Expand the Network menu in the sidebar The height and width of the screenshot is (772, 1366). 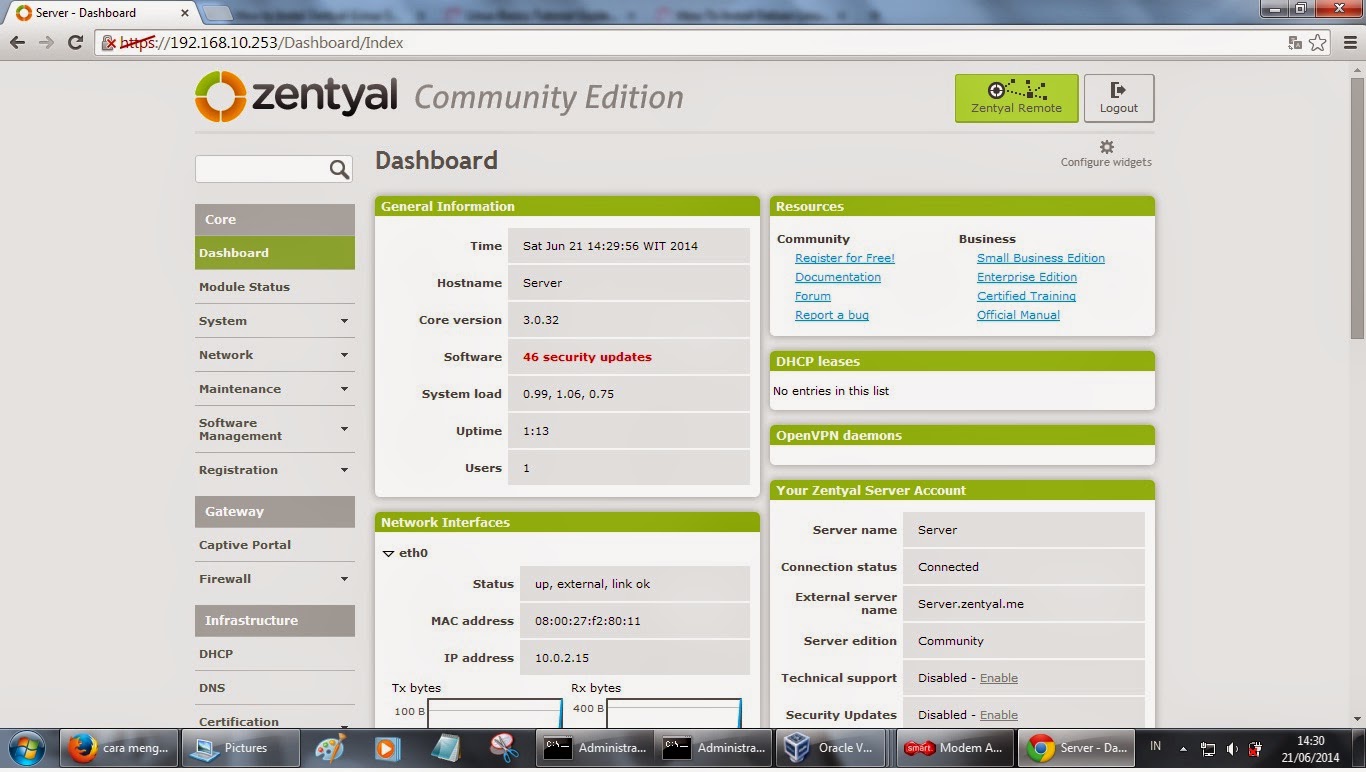coord(275,355)
